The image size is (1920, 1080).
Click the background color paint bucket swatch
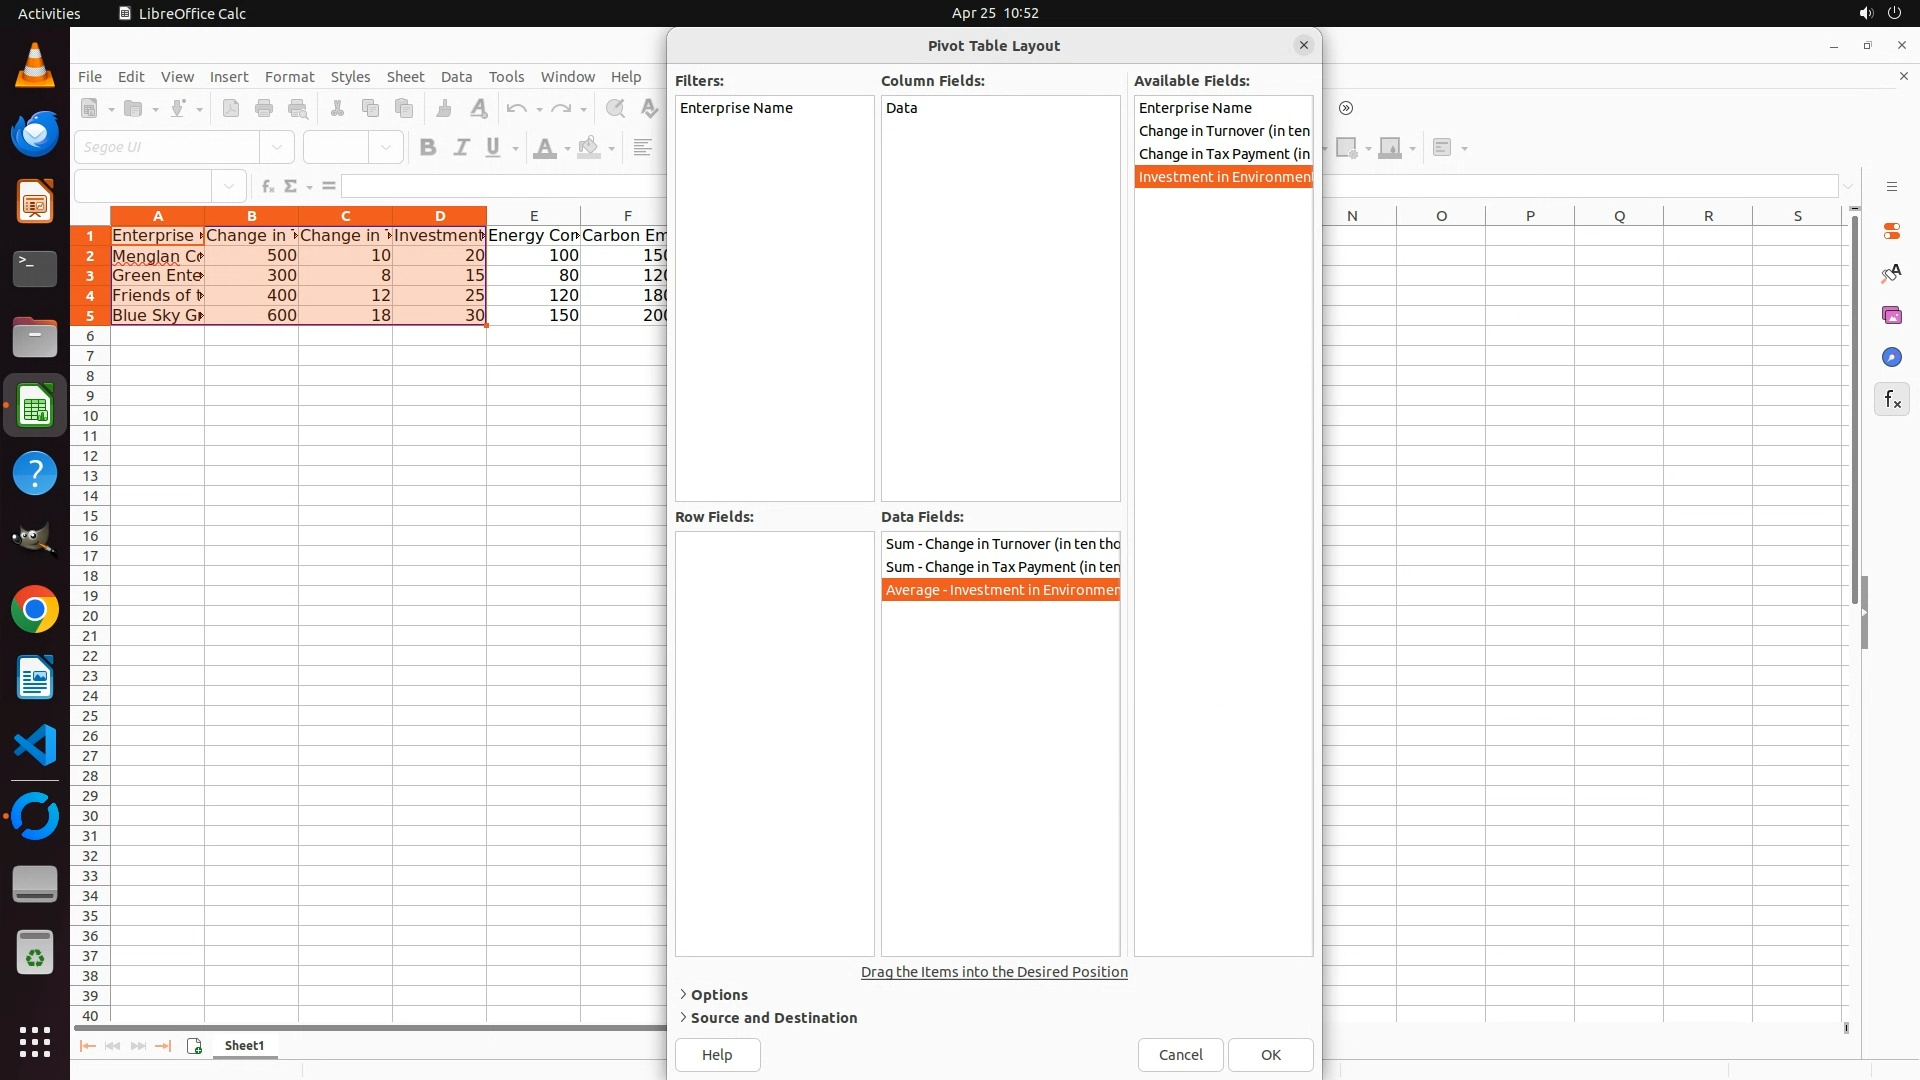pos(589,148)
